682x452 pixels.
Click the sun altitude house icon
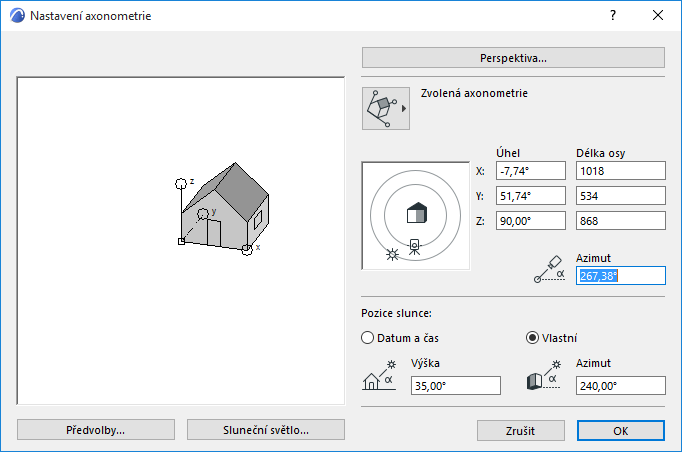click(379, 375)
